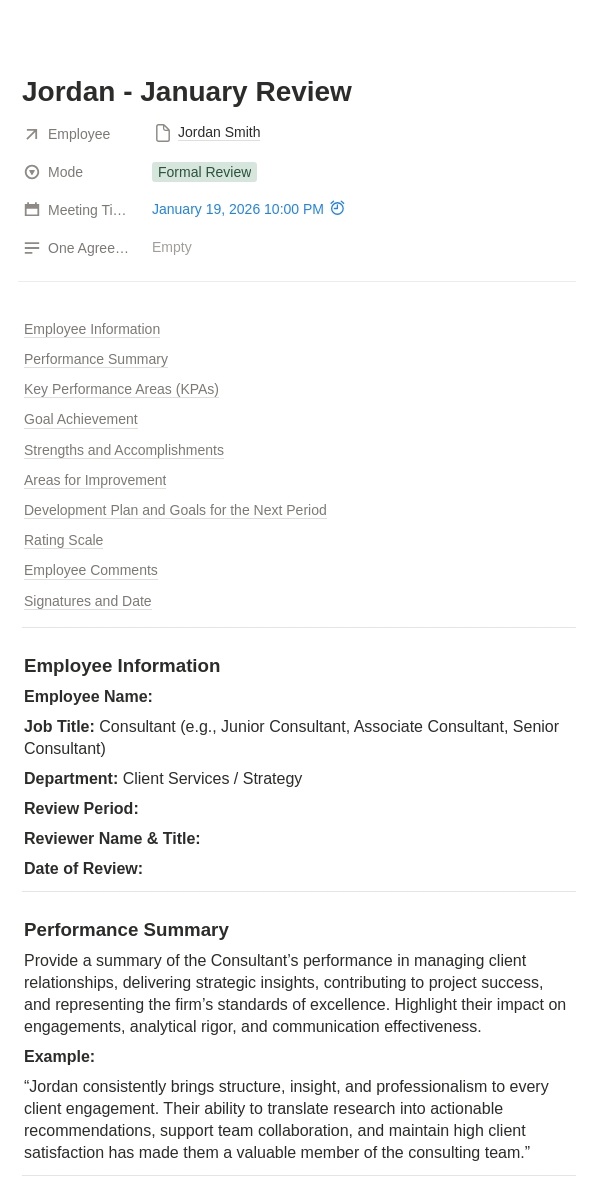
Task: Go to Employee Comments section link
Action: point(91,570)
